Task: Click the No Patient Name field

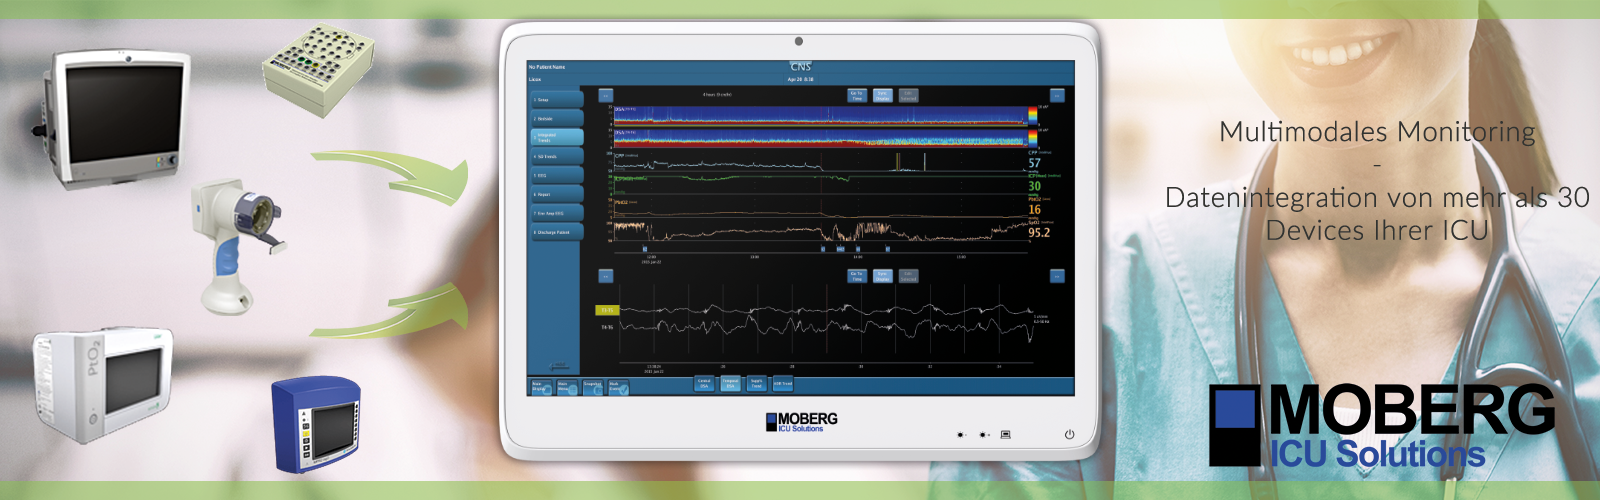Action: tap(547, 67)
